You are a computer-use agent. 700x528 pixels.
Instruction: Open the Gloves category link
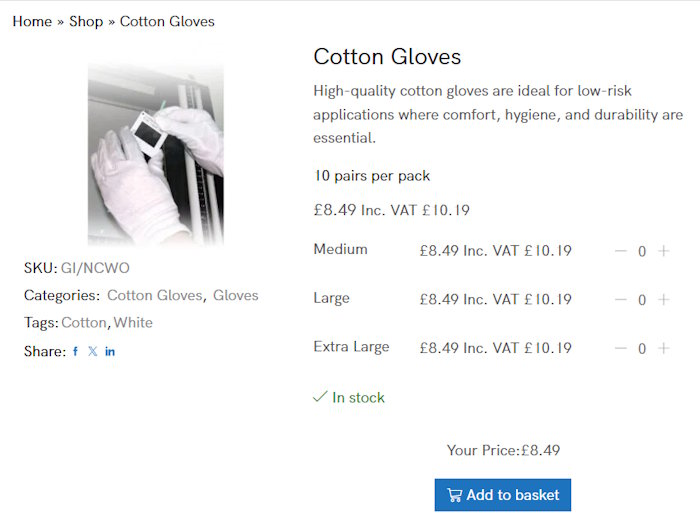pyautogui.click(x=236, y=295)
